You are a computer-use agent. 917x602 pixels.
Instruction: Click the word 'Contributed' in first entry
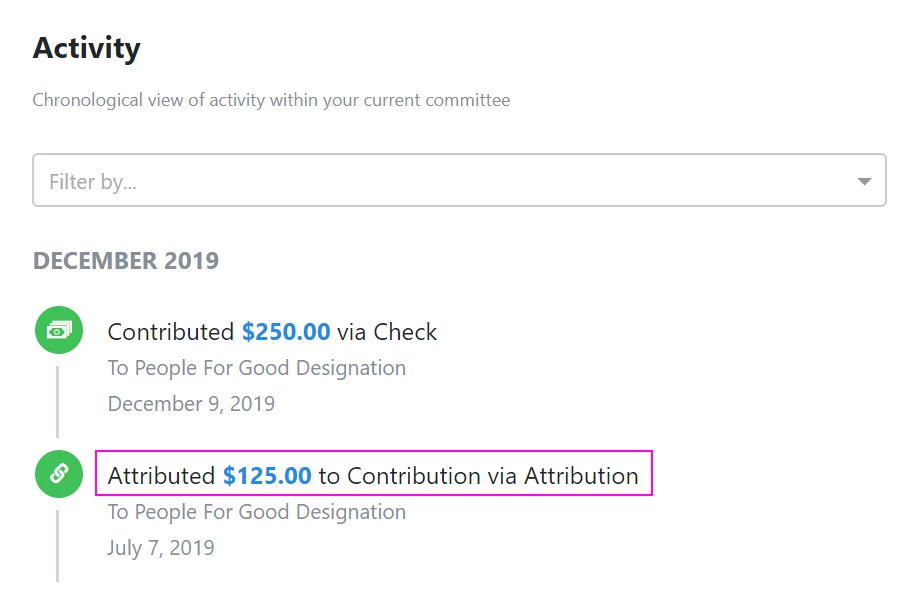tap(171, 332)
